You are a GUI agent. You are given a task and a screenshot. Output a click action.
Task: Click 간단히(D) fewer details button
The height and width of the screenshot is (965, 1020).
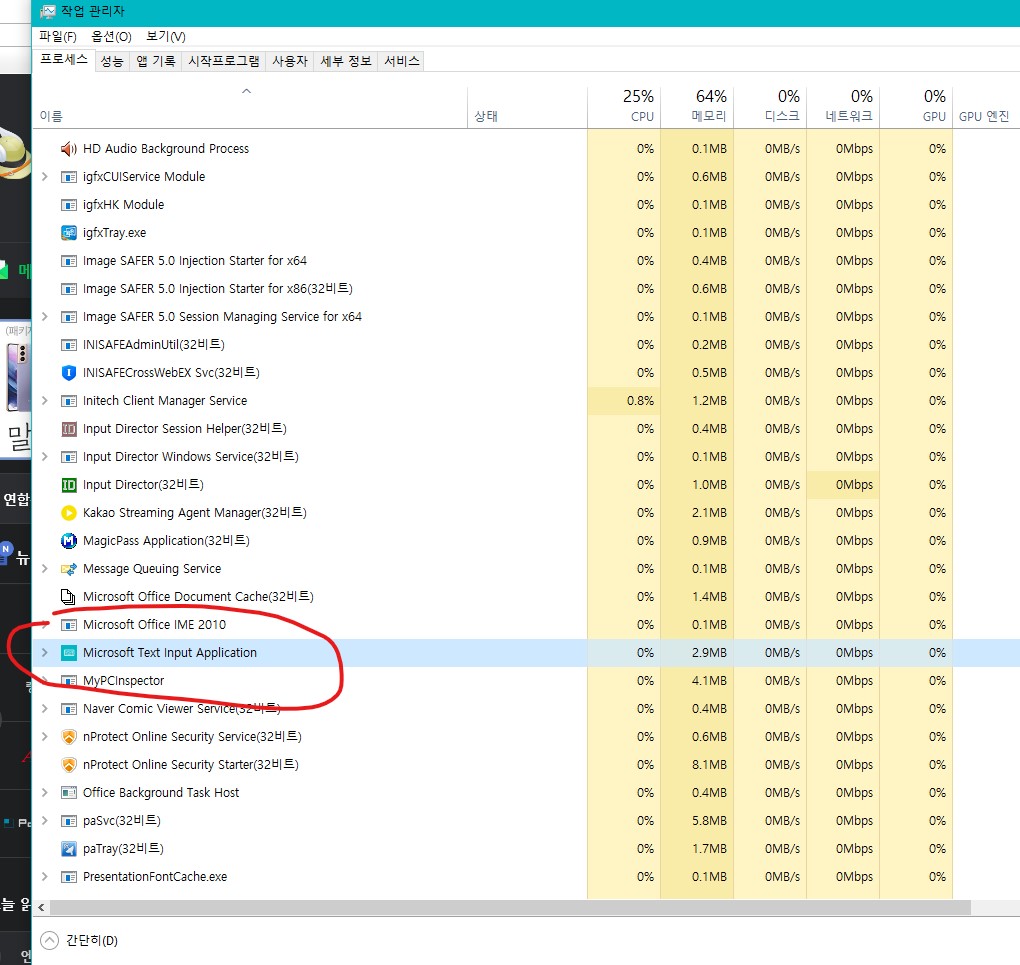pos(79,940)
